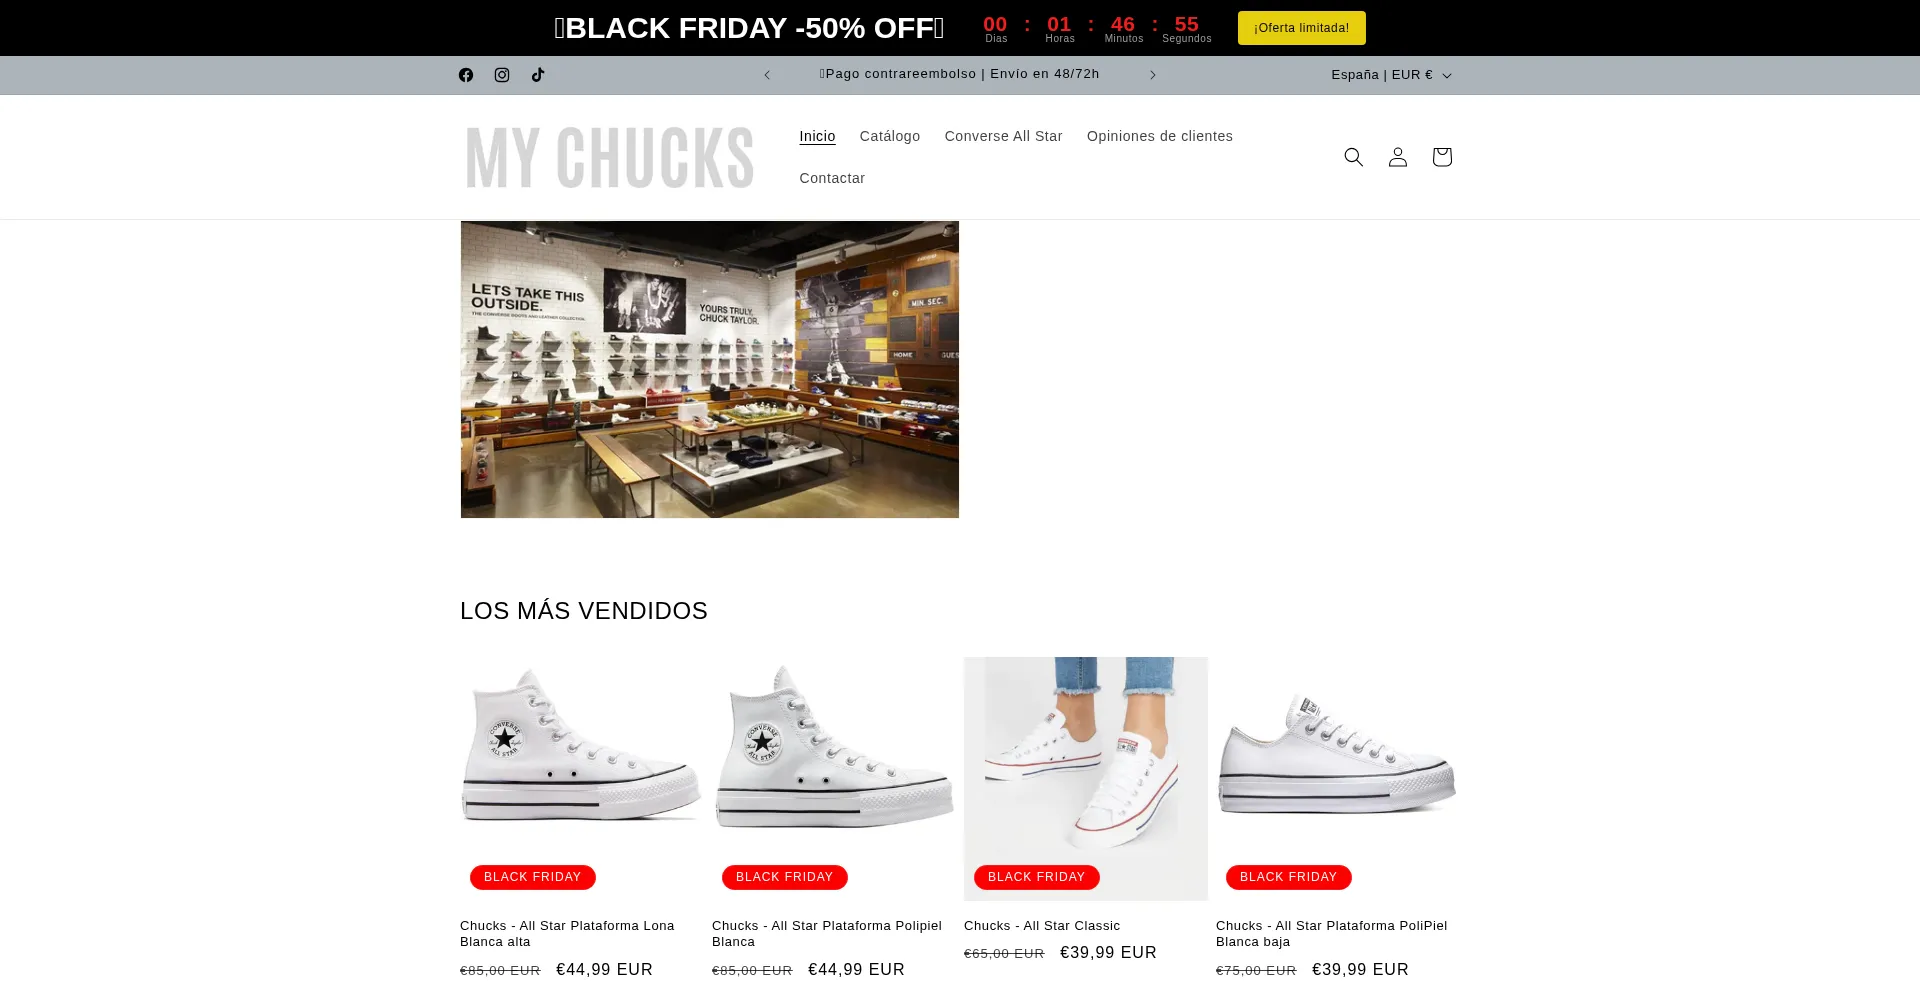Expand the España | EUR € country selector
The image size is (1920, 993).
(1391, 75)
